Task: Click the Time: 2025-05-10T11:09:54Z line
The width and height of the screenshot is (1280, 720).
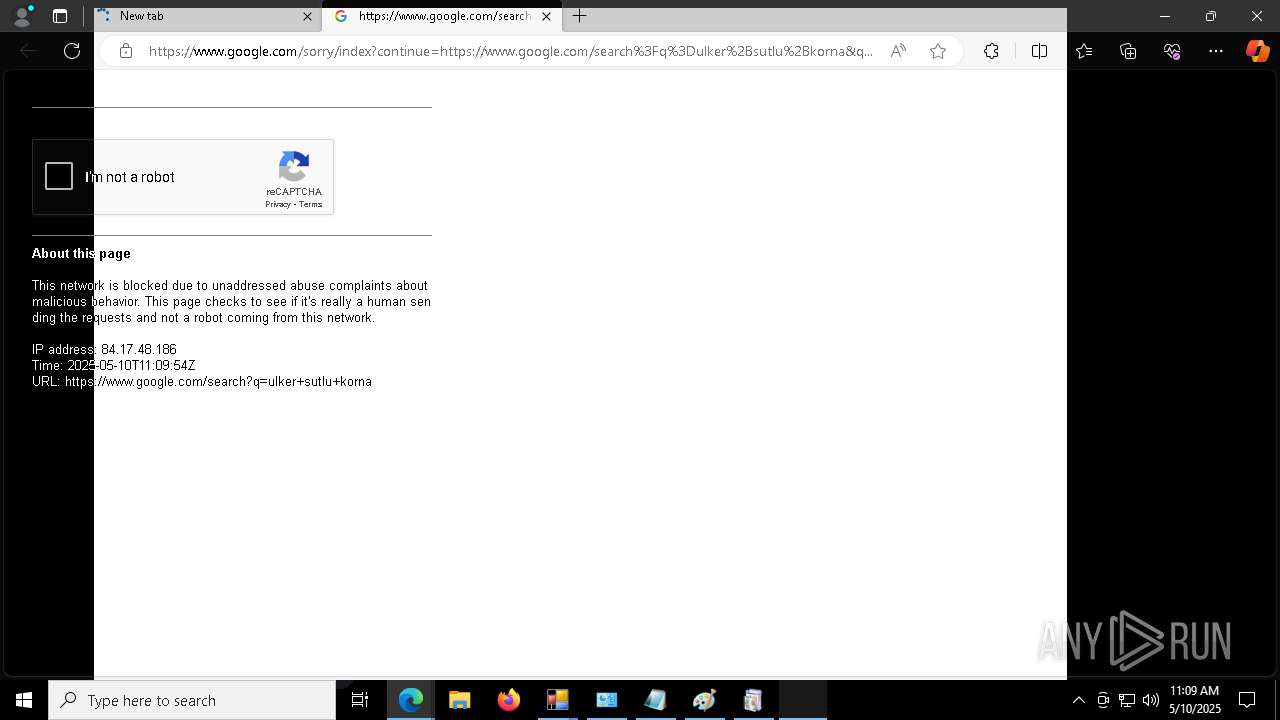Action: (x=113, y=365)
